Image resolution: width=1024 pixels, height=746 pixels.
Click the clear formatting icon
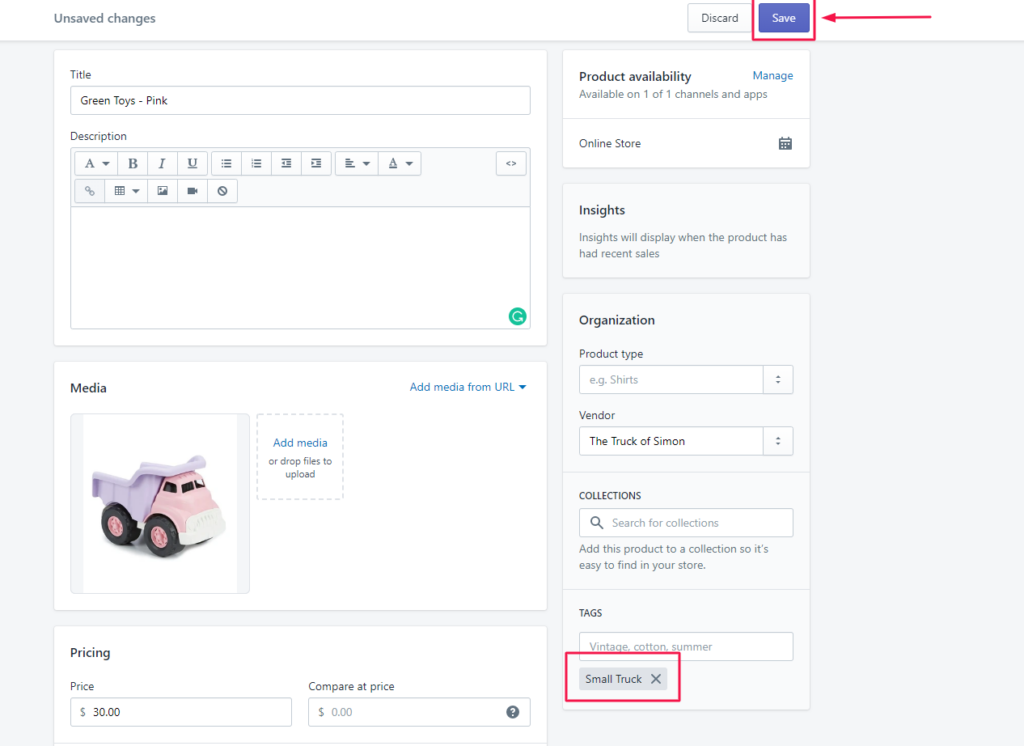click(x=222, y=191)
